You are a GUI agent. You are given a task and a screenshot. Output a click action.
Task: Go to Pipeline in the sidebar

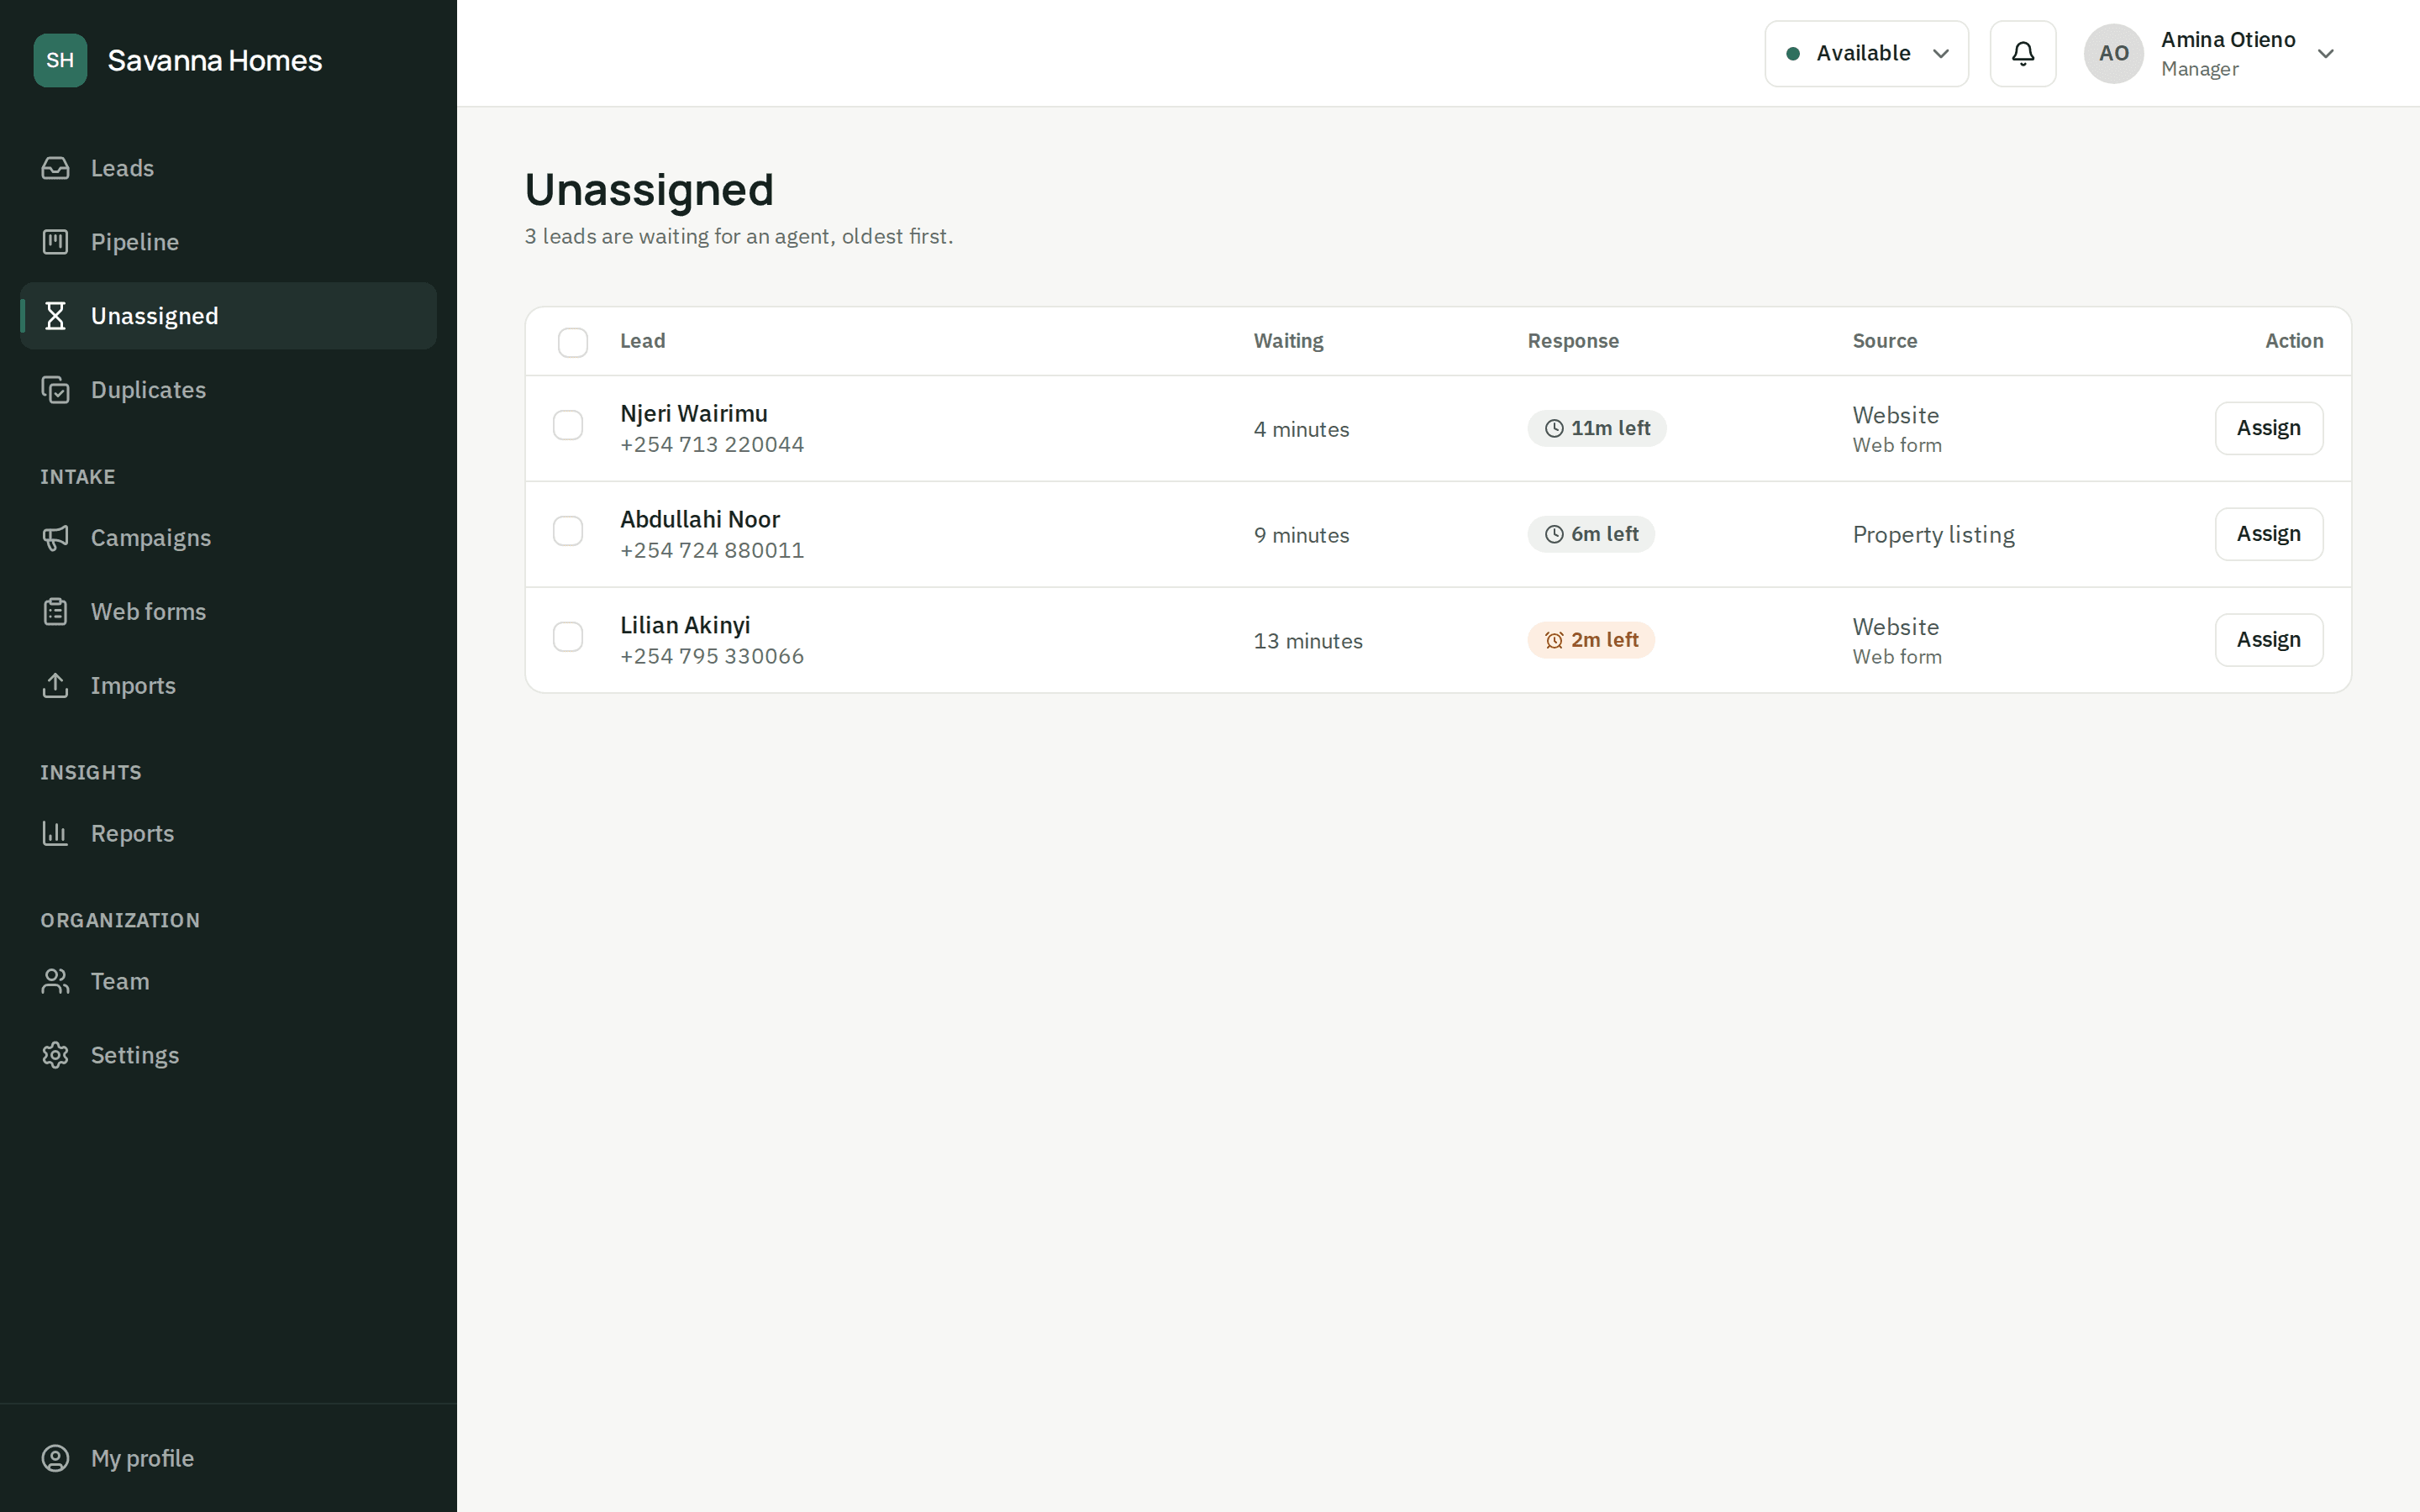pos(228,242)
